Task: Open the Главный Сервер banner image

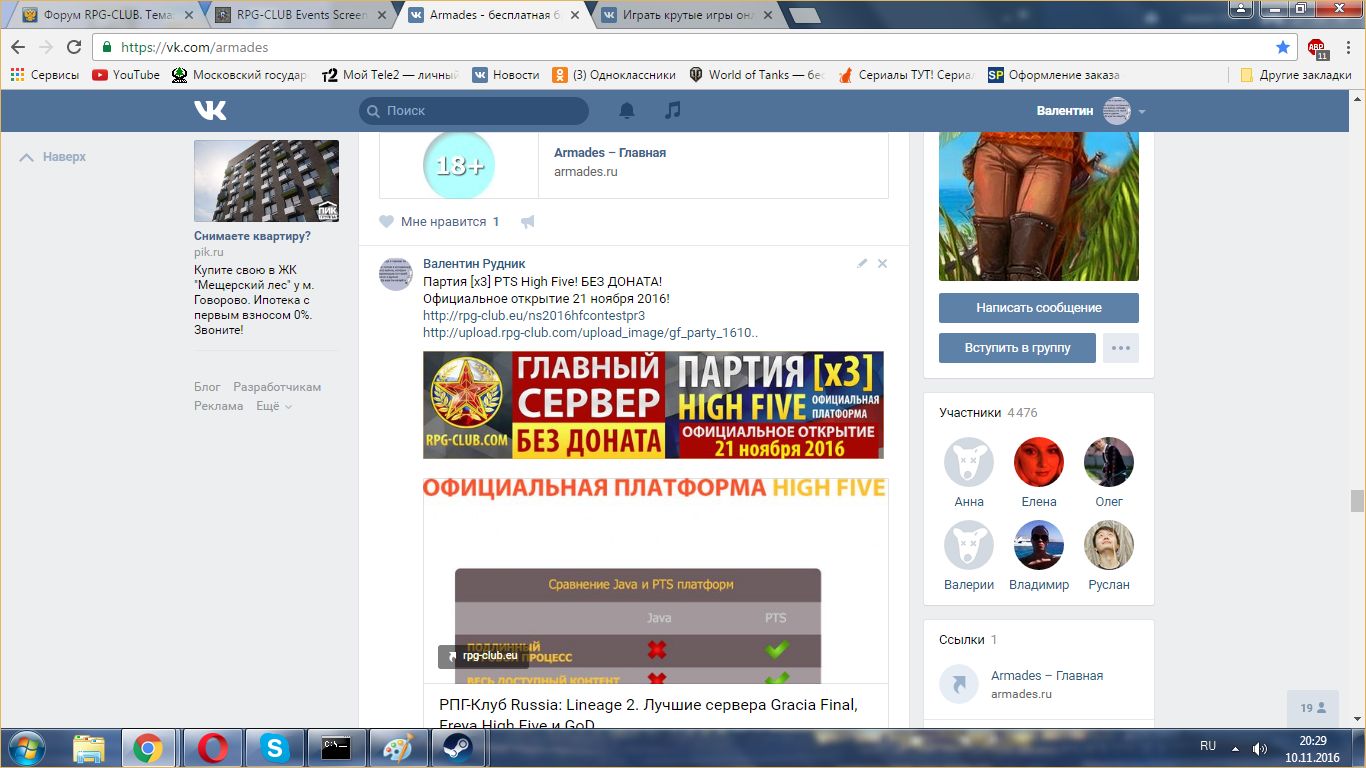Action: (653, 405)
